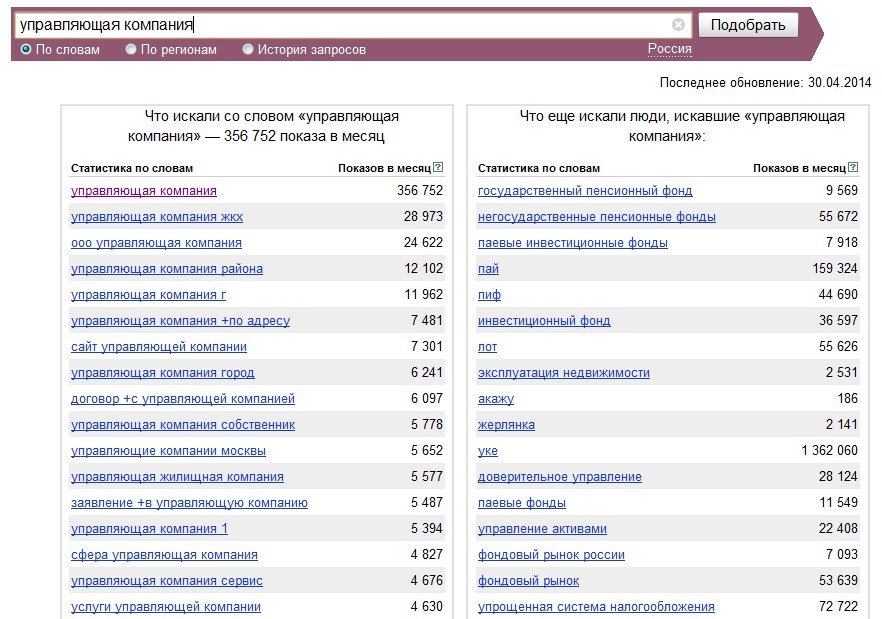Open 'ооо управляющая компания' link

tap(156, 243)
